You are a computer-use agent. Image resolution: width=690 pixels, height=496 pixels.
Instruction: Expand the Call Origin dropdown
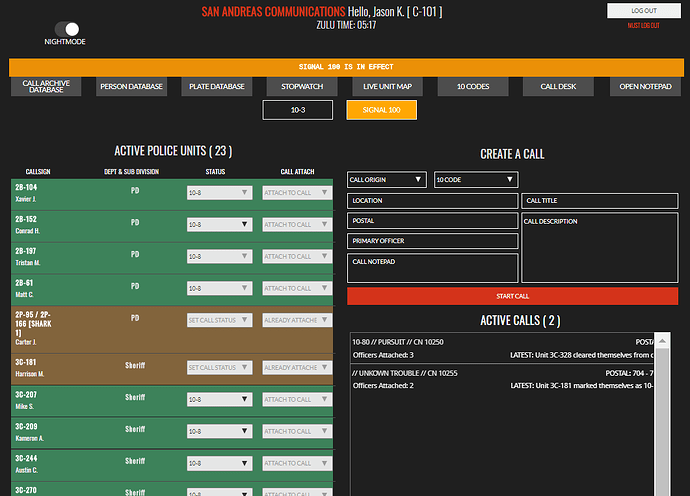[386, 180]
